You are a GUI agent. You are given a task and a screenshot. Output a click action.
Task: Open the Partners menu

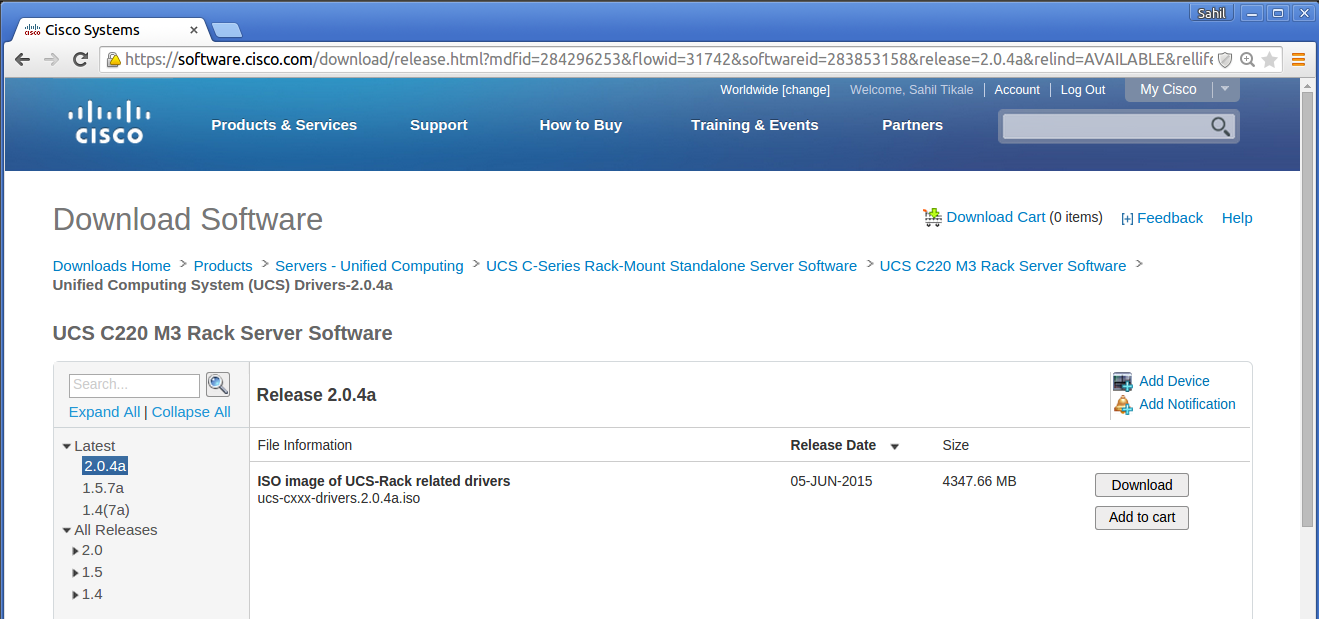912,125
